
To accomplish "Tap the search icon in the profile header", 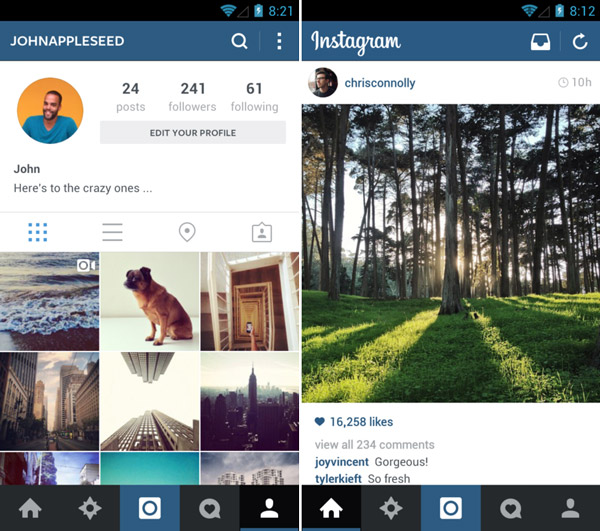I will click(x=239, y=41).
